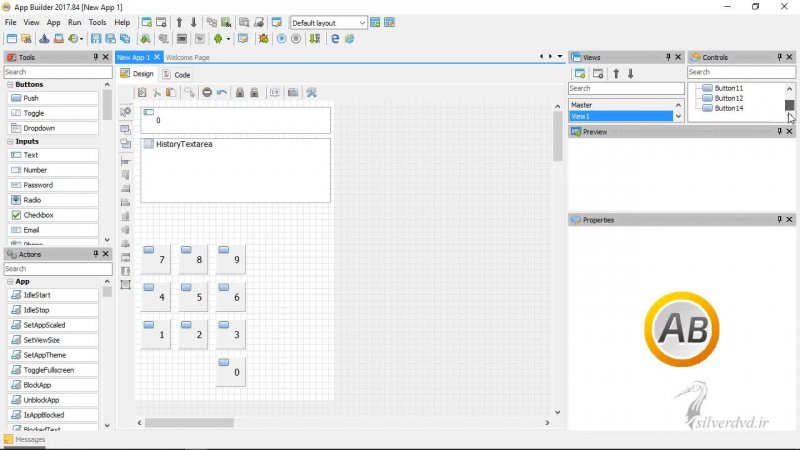The image size is (800, 450).
Task: Select the Toggle button control in Tools
Action: [34, 113]
